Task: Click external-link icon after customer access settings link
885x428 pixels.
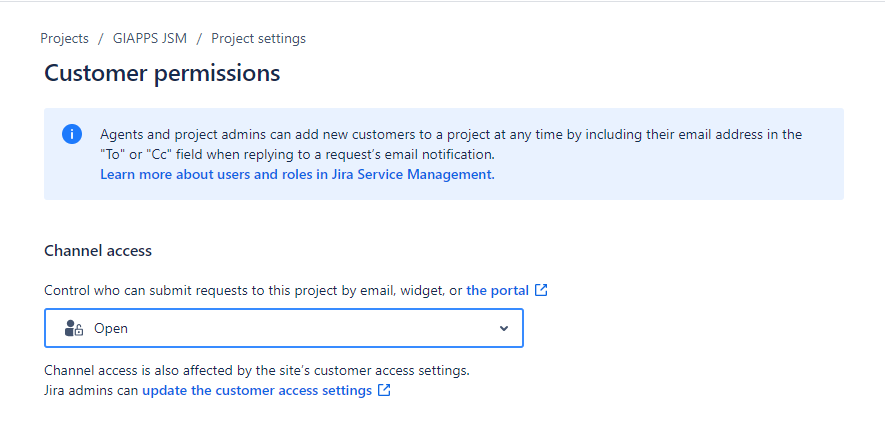Action: tap(384, 391)
